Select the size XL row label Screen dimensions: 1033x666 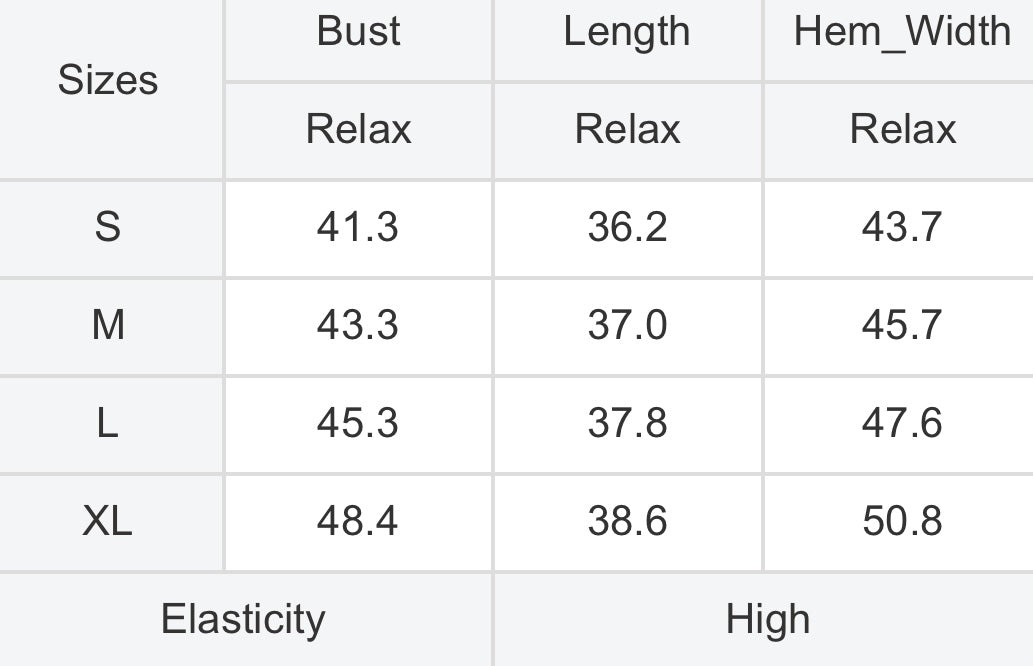[108, 521]
